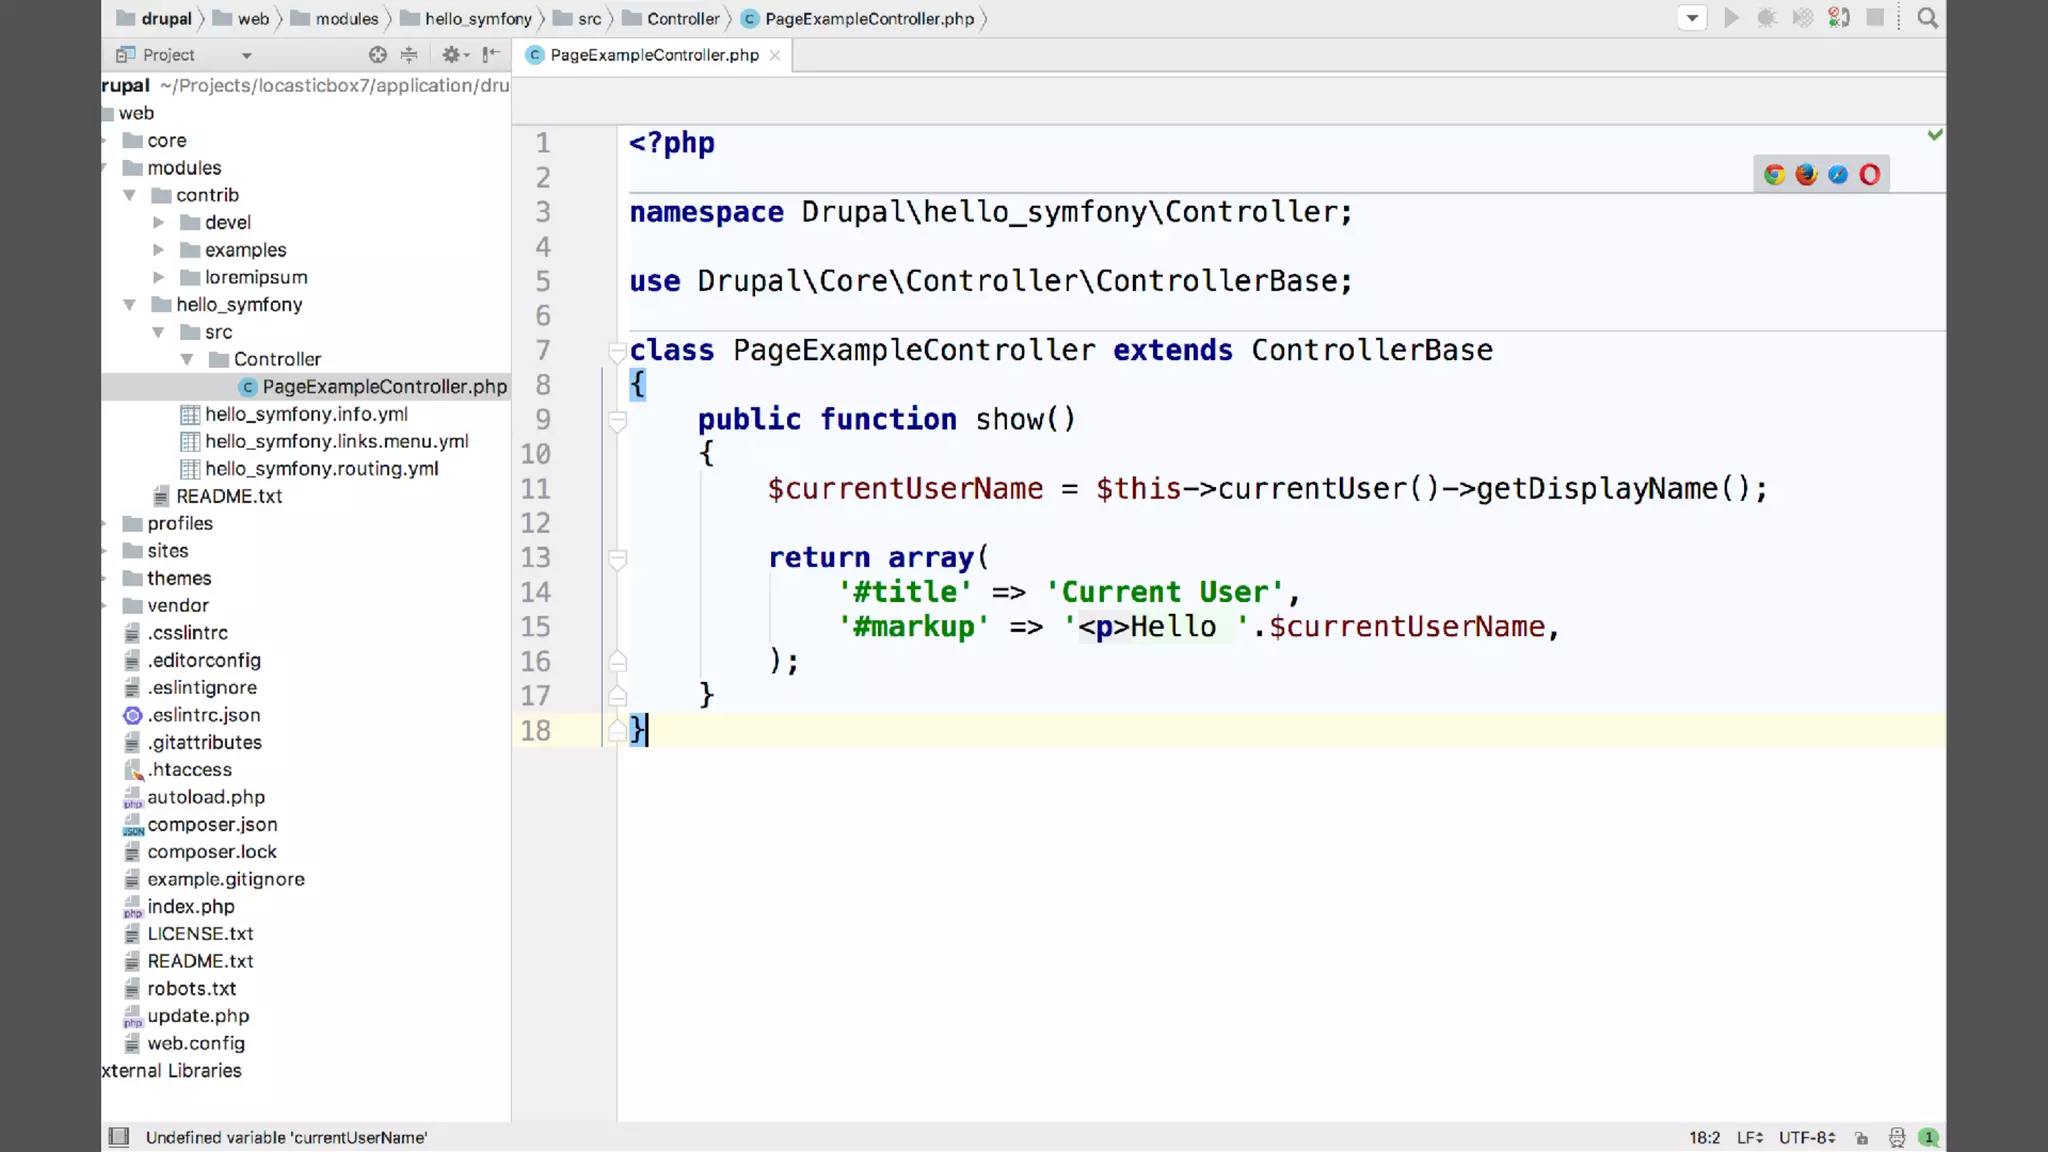Click the Search Everywhere magnifier icon

[1927, 18]
